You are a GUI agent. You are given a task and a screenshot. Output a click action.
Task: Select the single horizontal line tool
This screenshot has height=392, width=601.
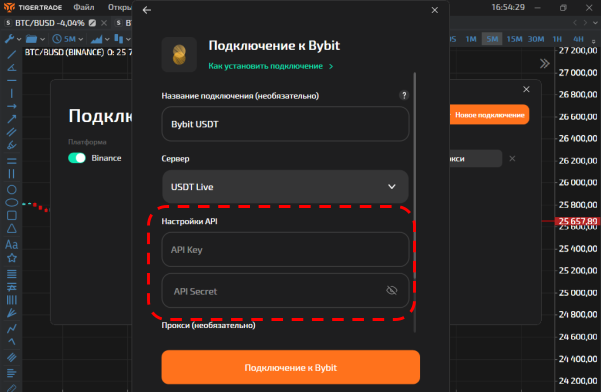coord(11,80)
